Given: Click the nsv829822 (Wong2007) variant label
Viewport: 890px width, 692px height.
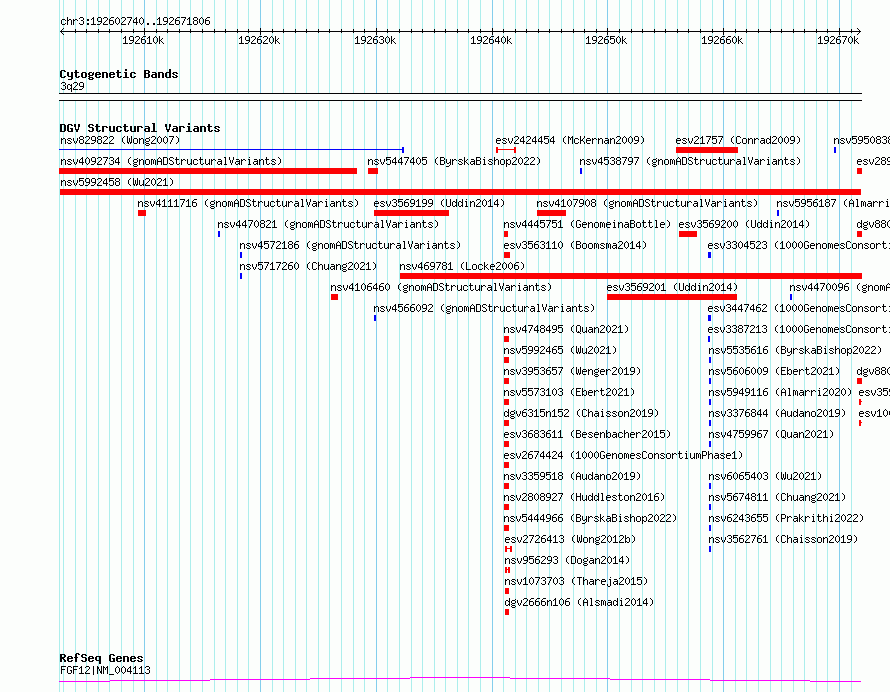Looking at the screenshot, I should (x=120, y=140).
